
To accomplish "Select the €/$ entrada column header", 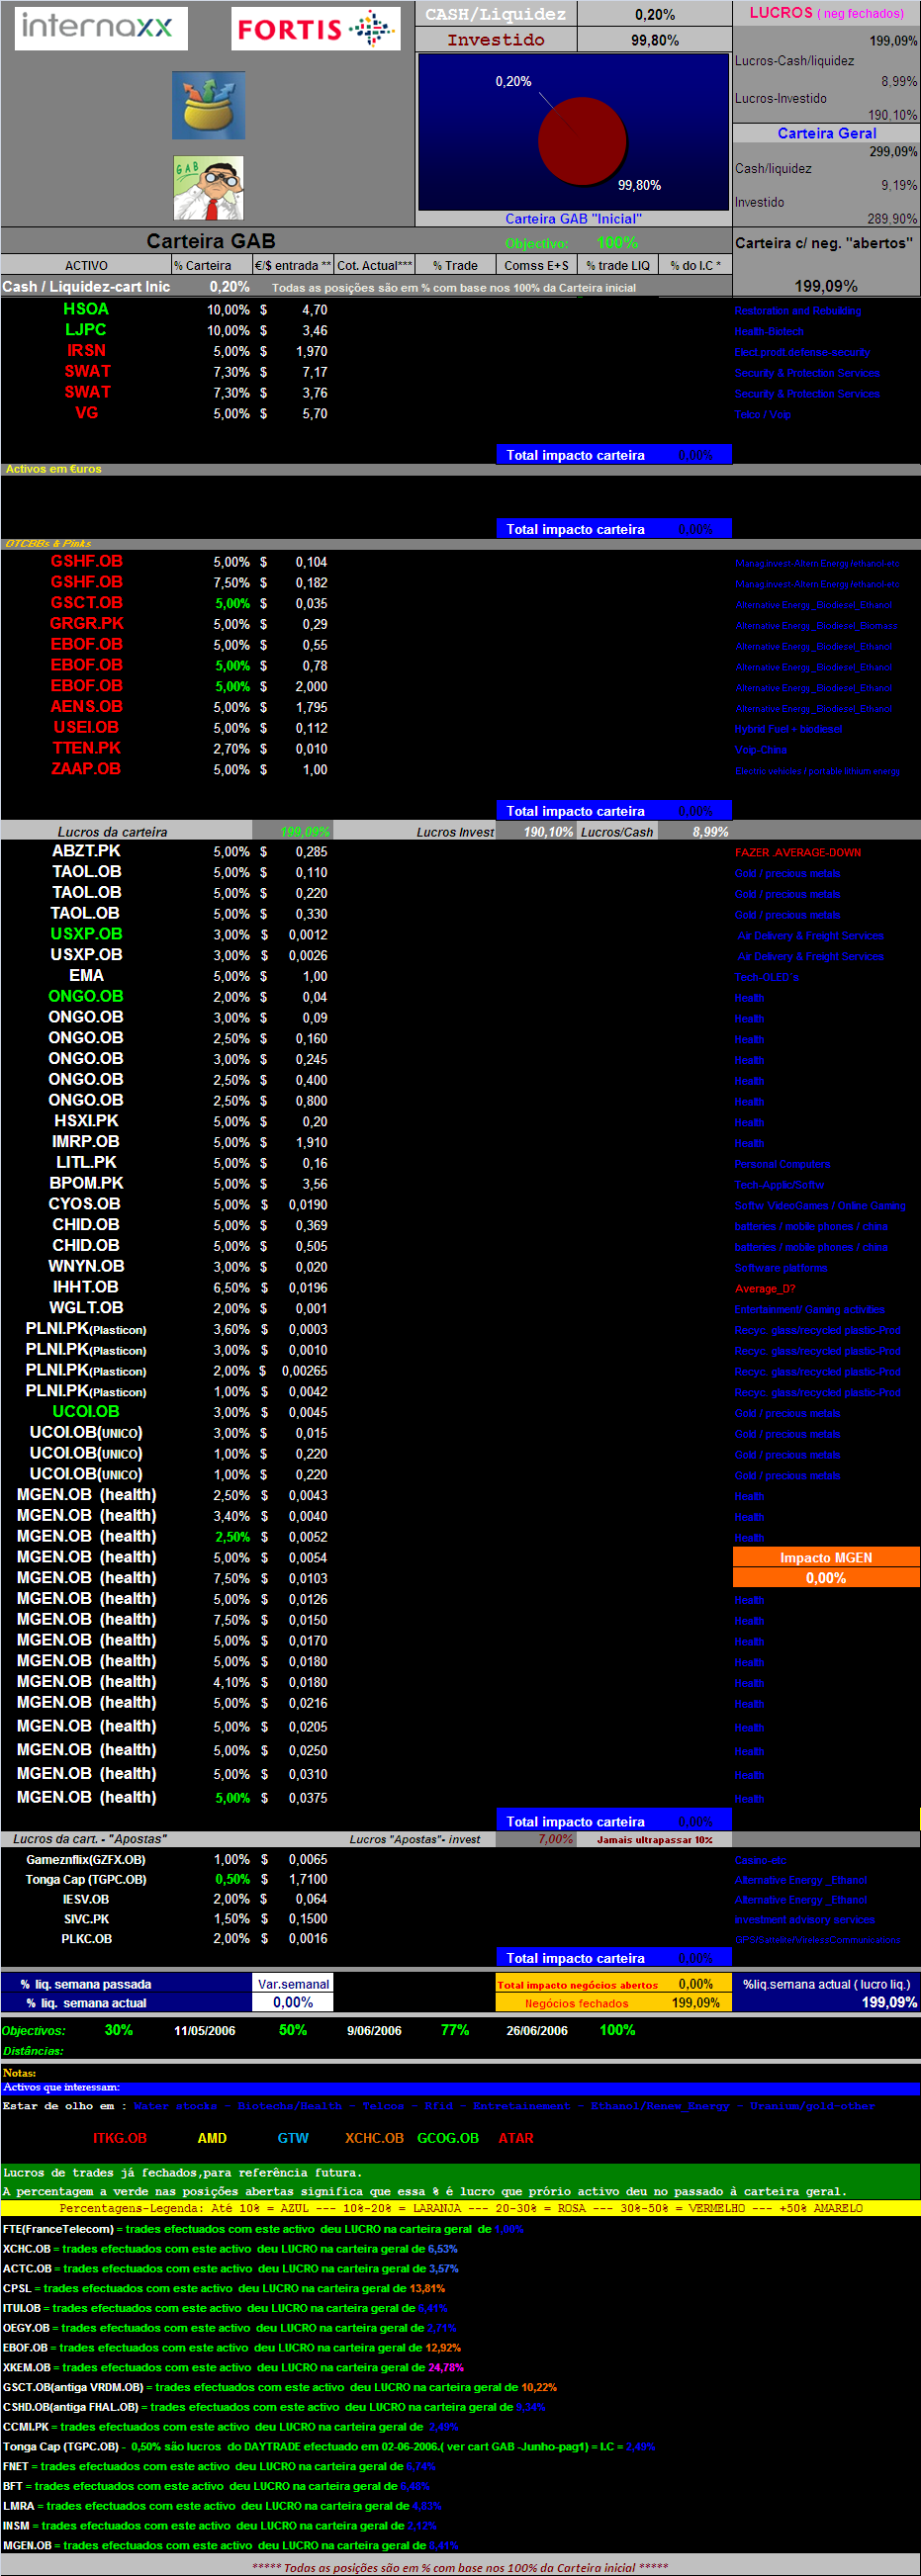I will pyautogui.click(x=293, y=265).
